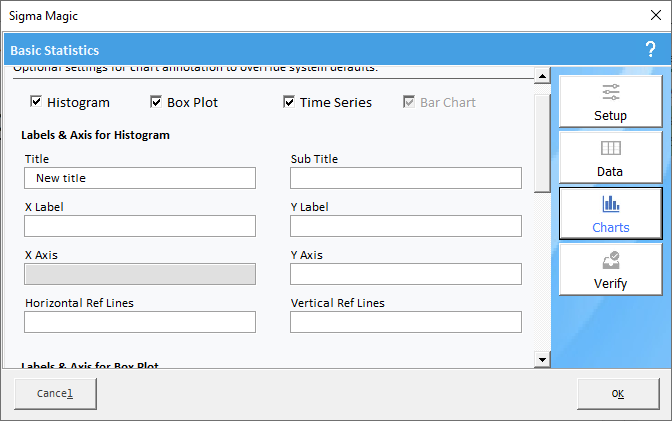Click into the X Label text box
The width and height of the screenshot is (672, 421).
[140, 226]
